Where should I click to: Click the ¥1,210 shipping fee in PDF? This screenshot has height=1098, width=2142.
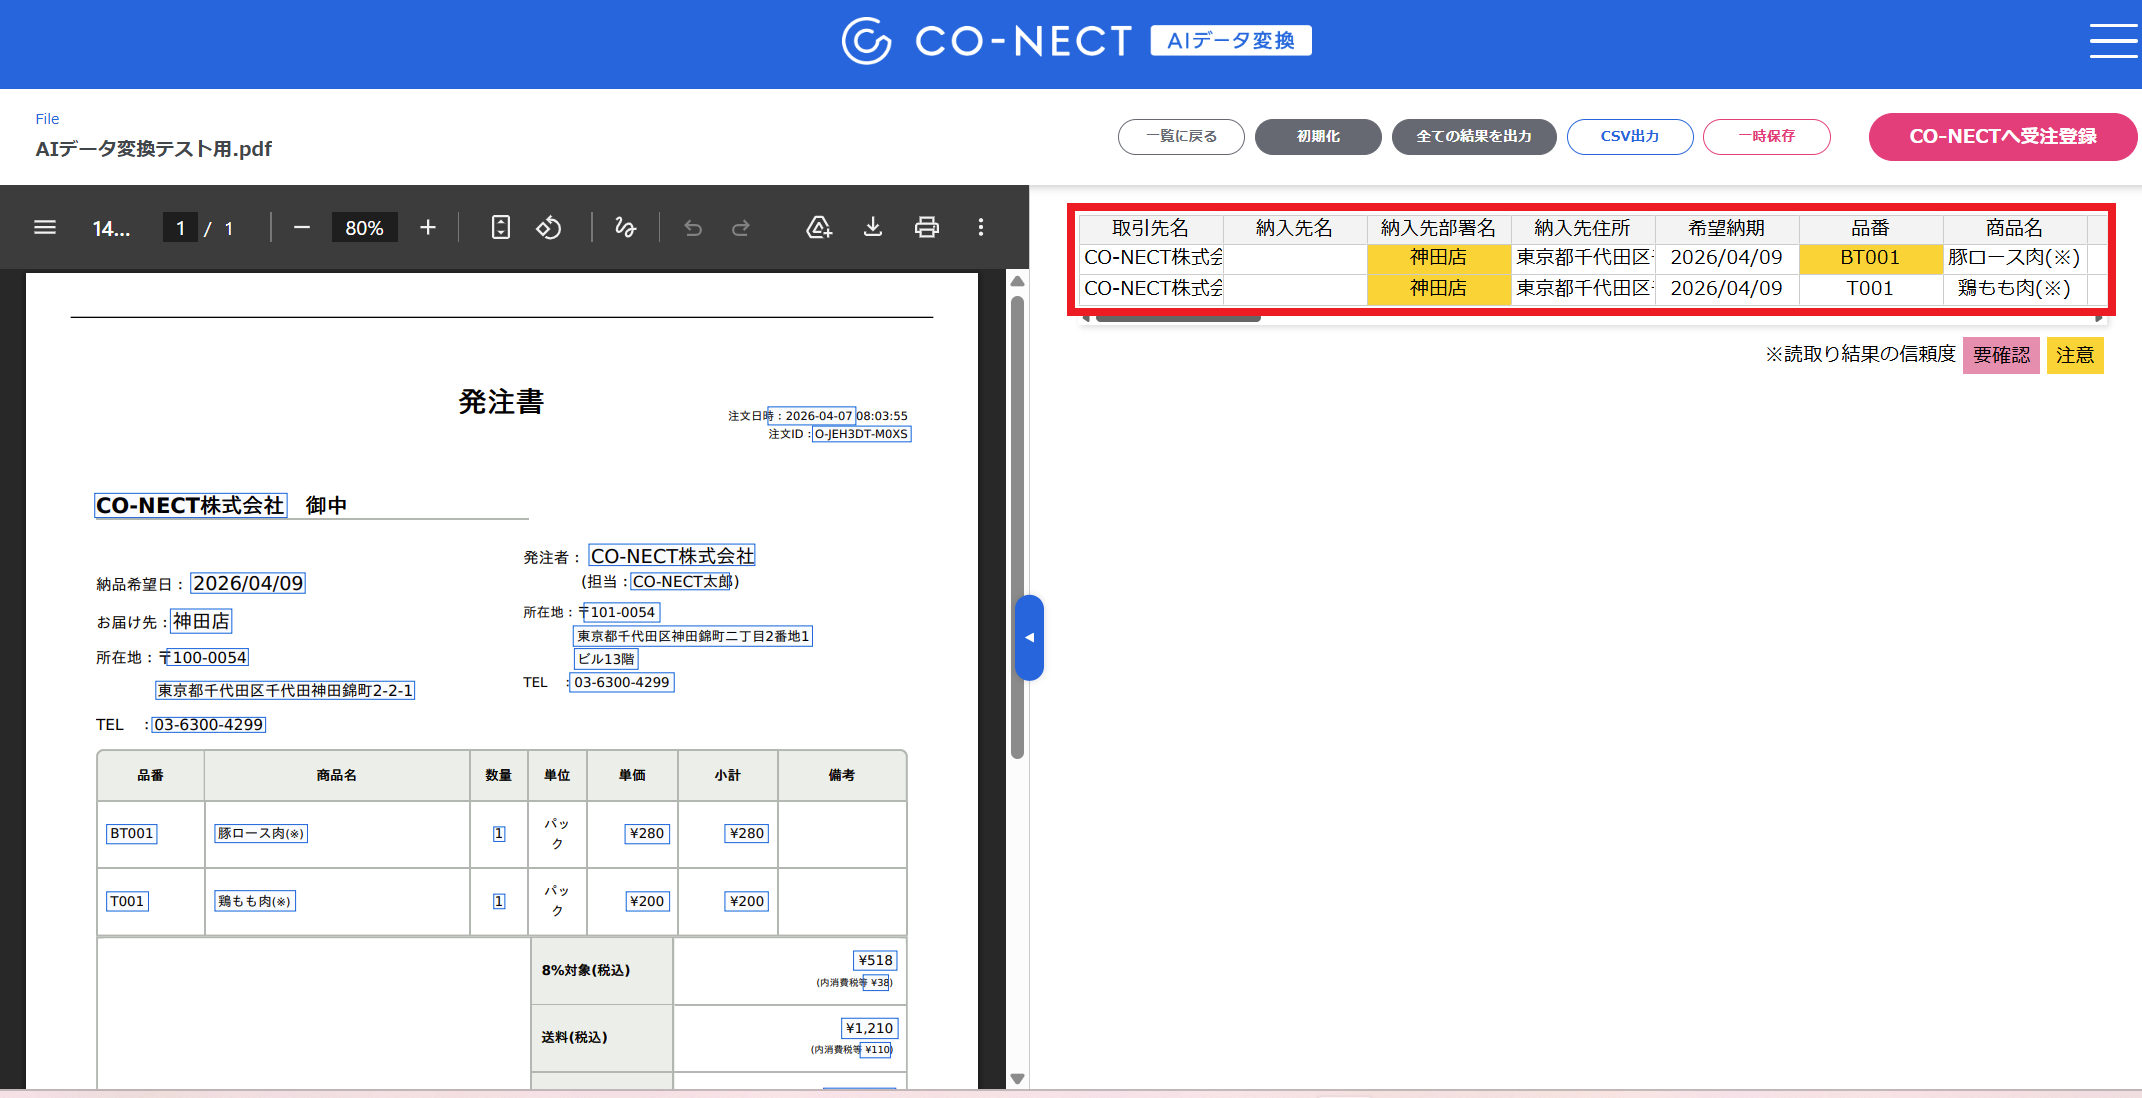tap(869, 1028)
